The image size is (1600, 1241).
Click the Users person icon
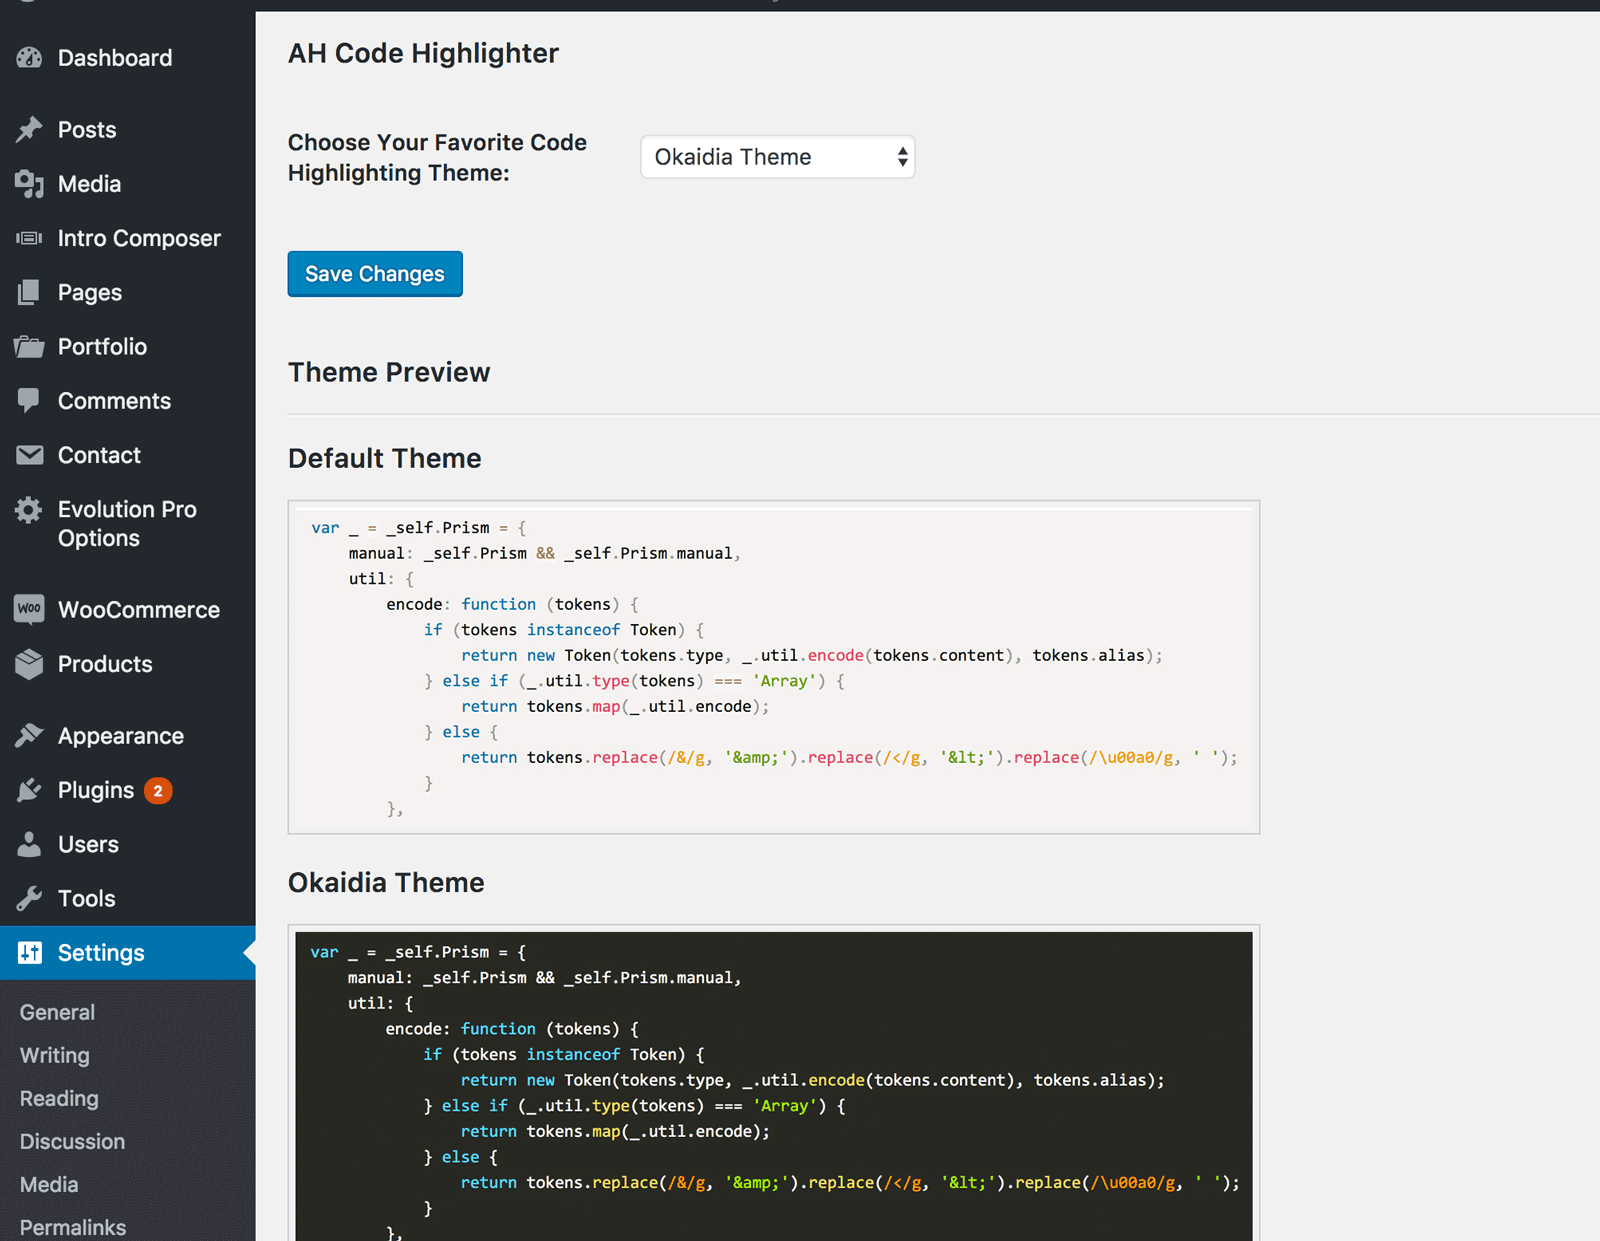29,844
